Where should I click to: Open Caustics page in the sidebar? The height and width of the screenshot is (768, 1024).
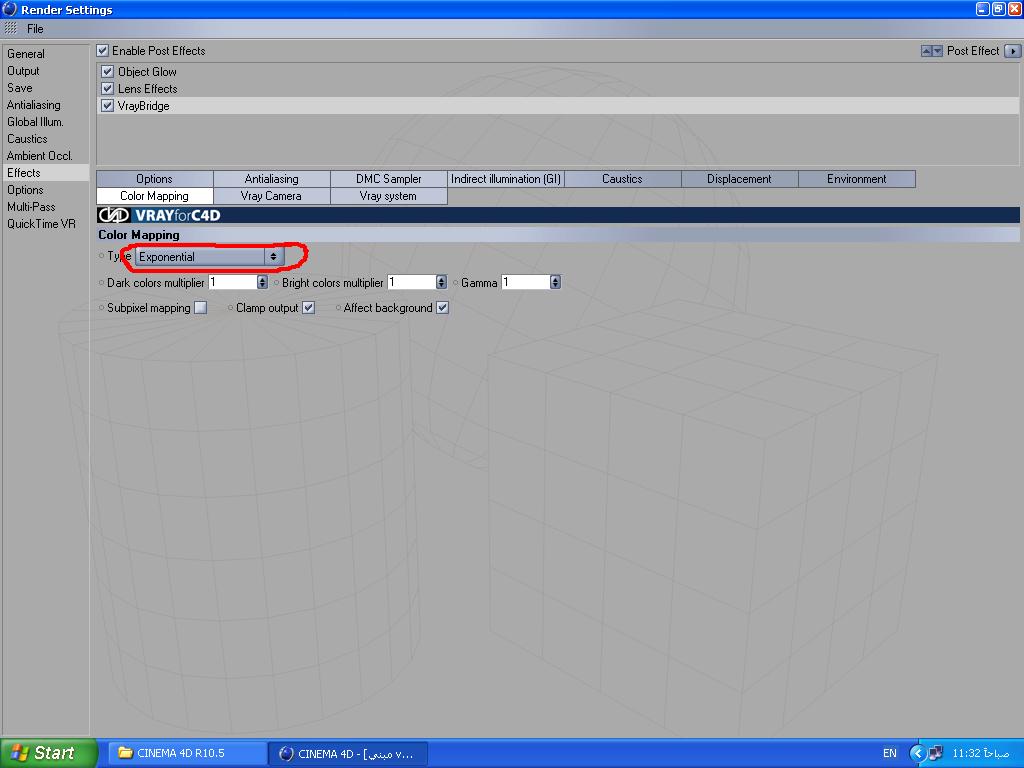point(27,138)
